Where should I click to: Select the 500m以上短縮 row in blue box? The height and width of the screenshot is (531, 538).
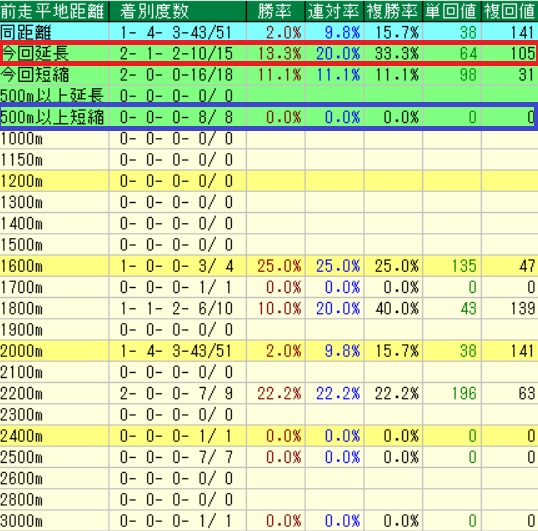268,117
